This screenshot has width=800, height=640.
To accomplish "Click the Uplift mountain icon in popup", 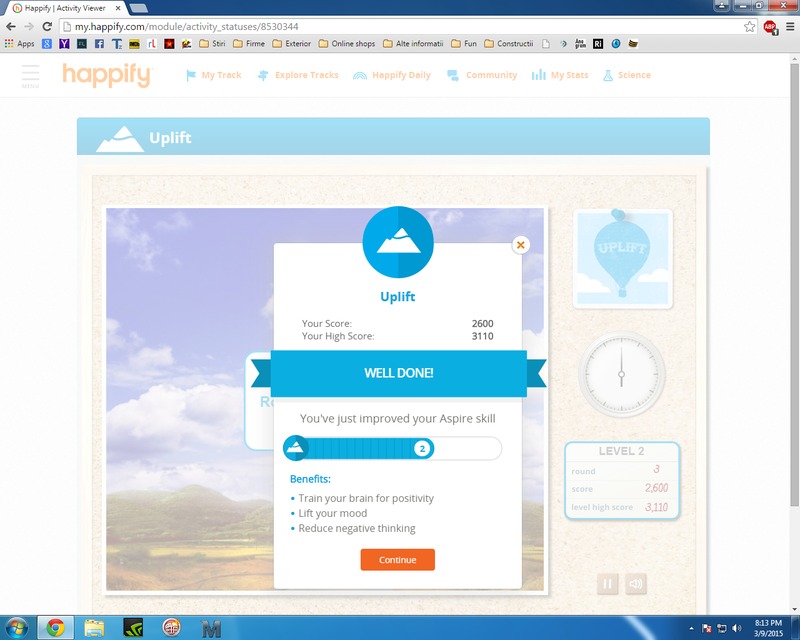I will click(x=398, y=242).
